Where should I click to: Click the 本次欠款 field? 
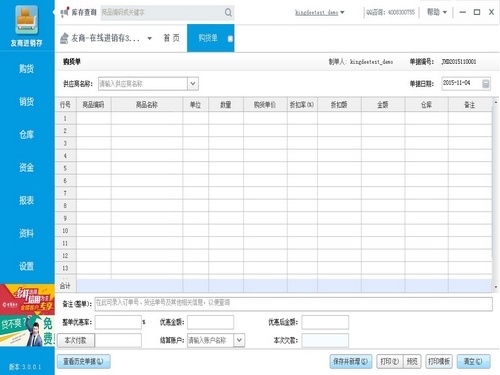click(x=325, y=340)
